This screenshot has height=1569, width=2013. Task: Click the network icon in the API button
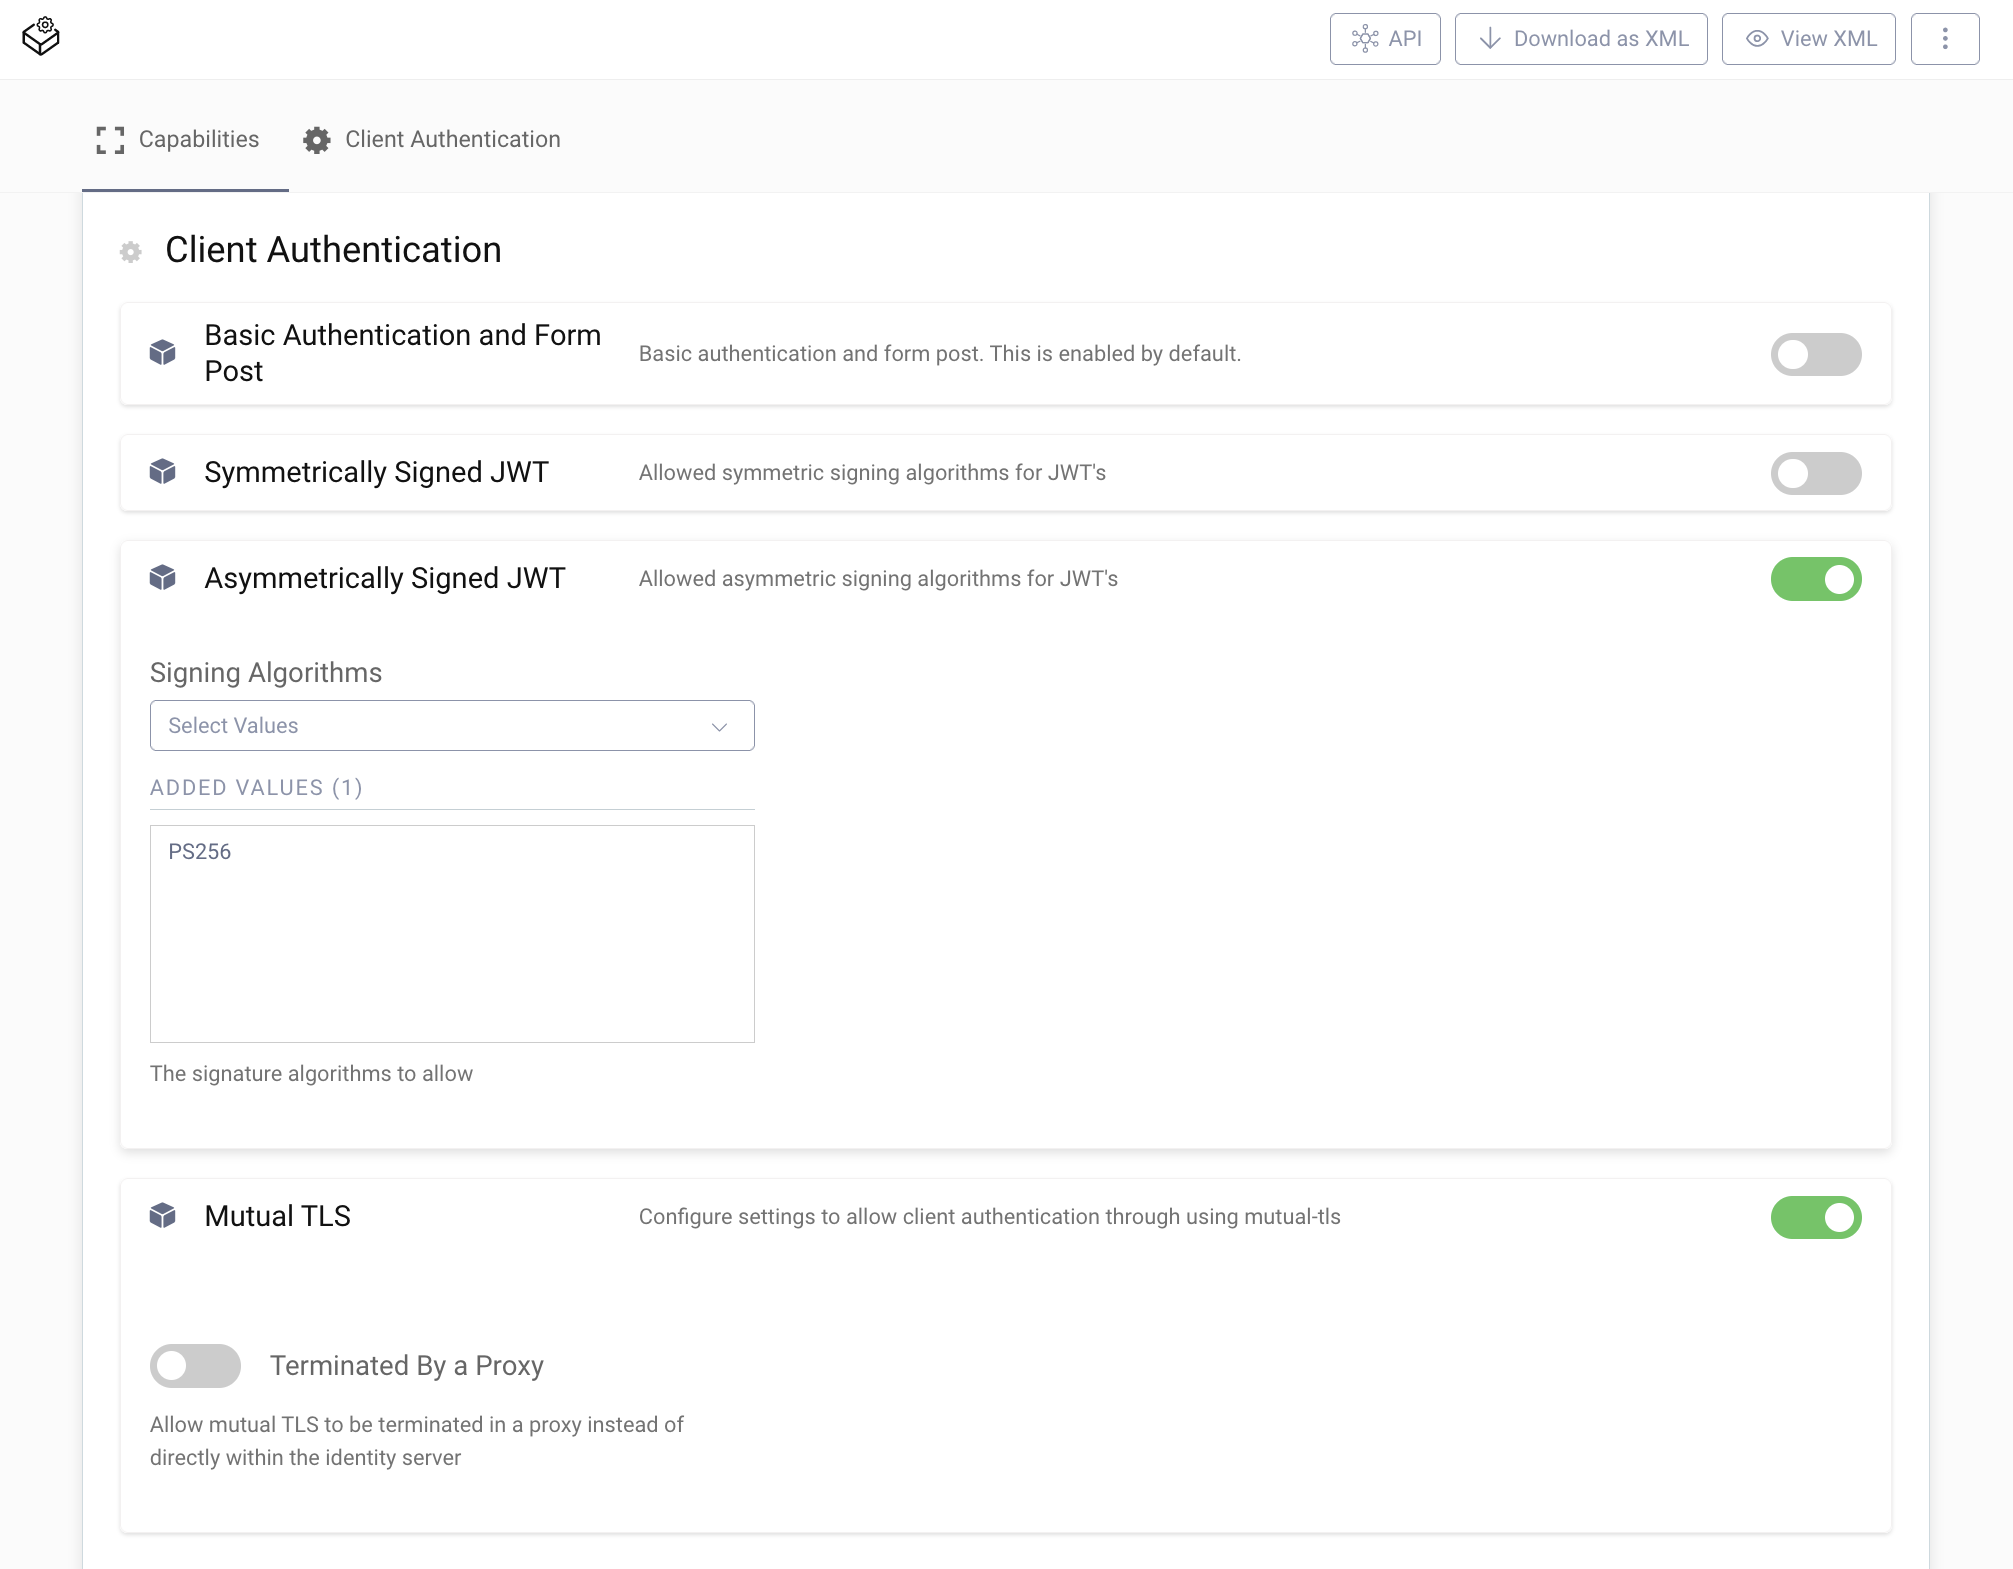[1365, 39]
